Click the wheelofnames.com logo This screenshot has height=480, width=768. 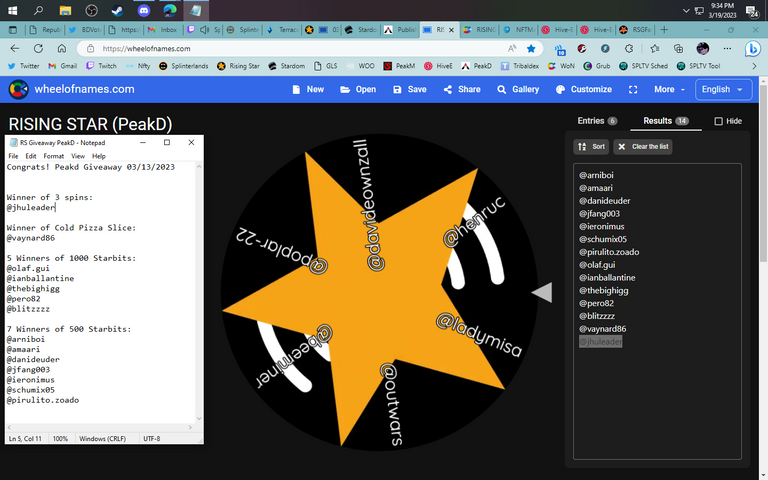(18, 89)
